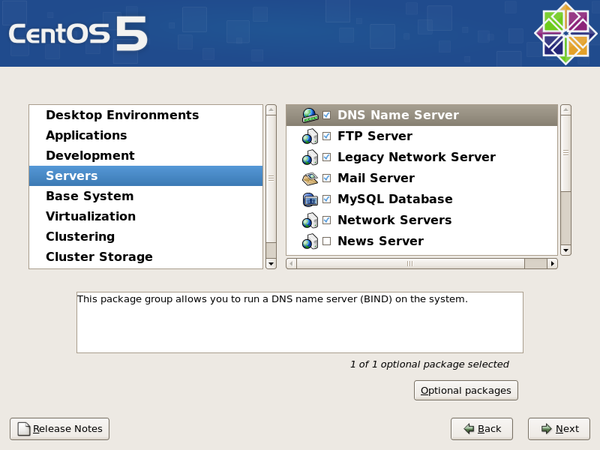Click the Network Servers icon
This screenshot has height=450, width=600.
point(310,220)
